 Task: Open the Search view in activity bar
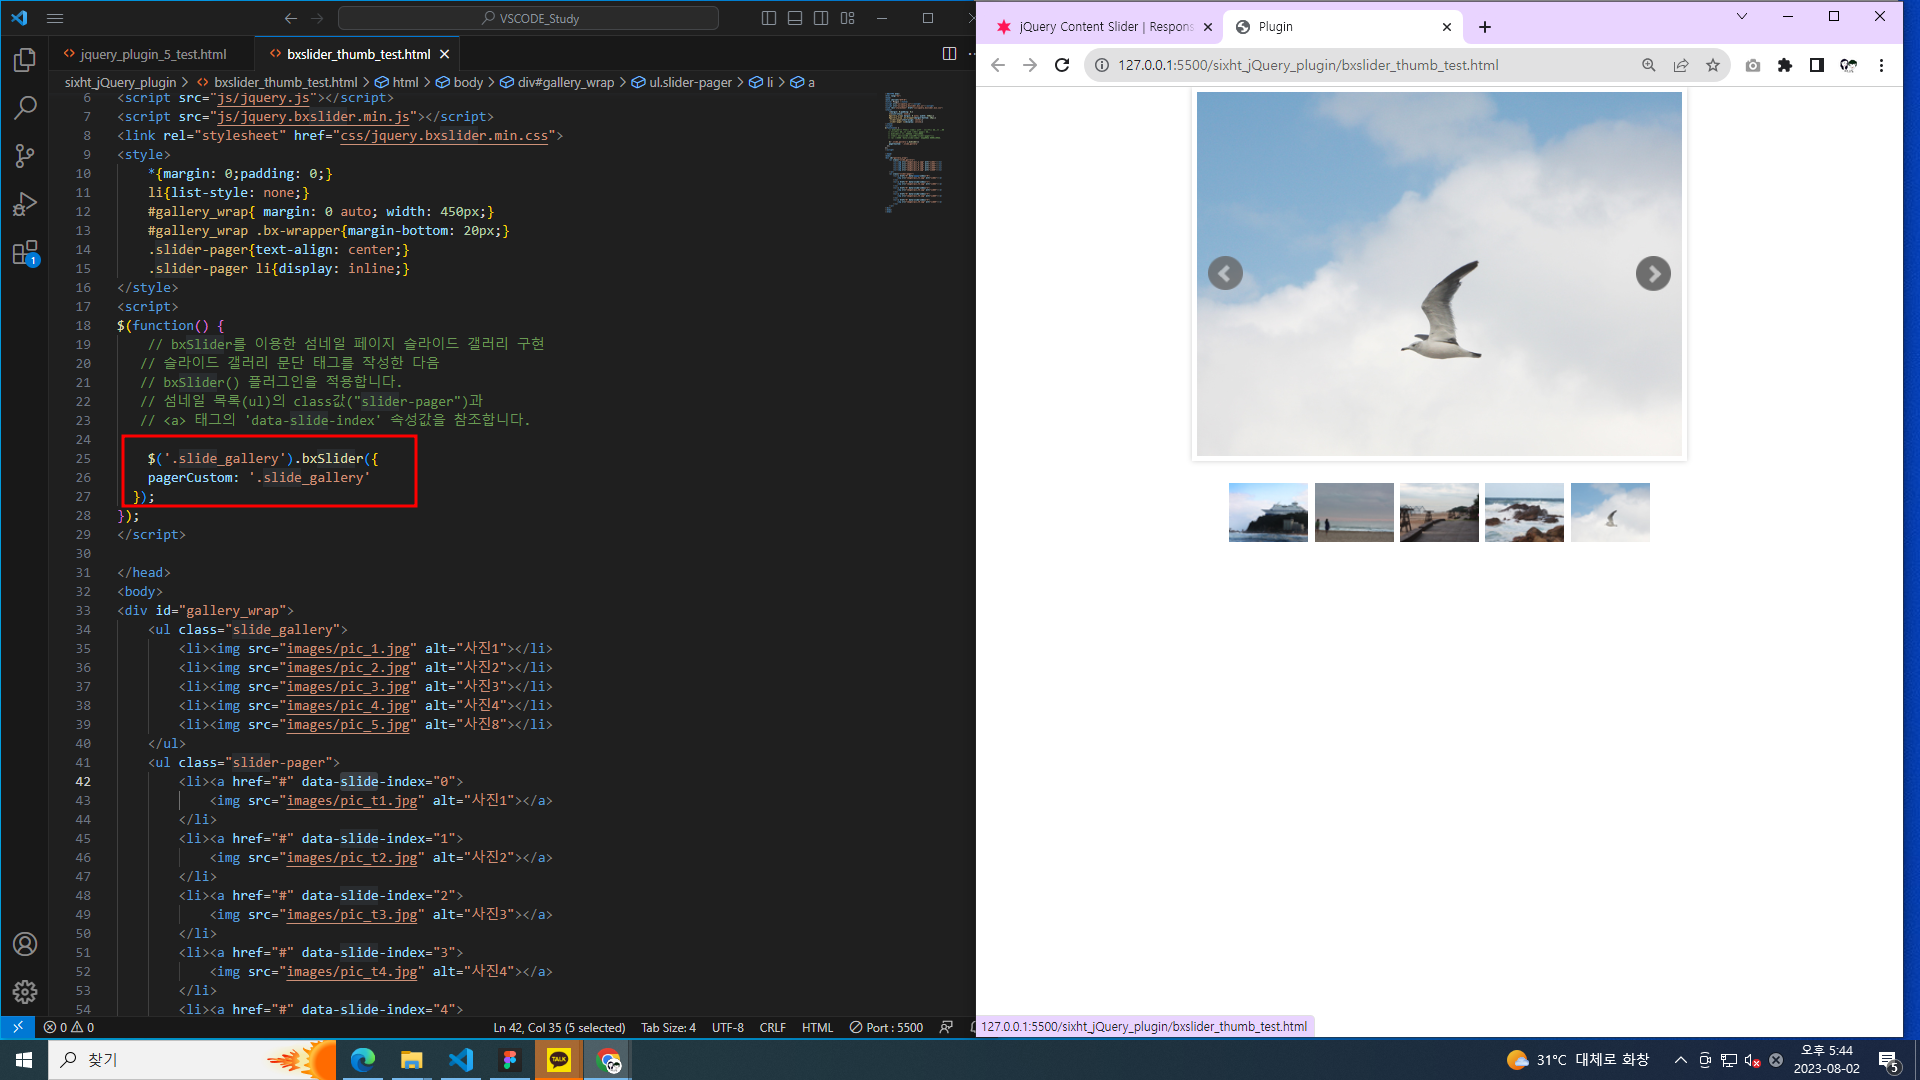tap(25, 108)
